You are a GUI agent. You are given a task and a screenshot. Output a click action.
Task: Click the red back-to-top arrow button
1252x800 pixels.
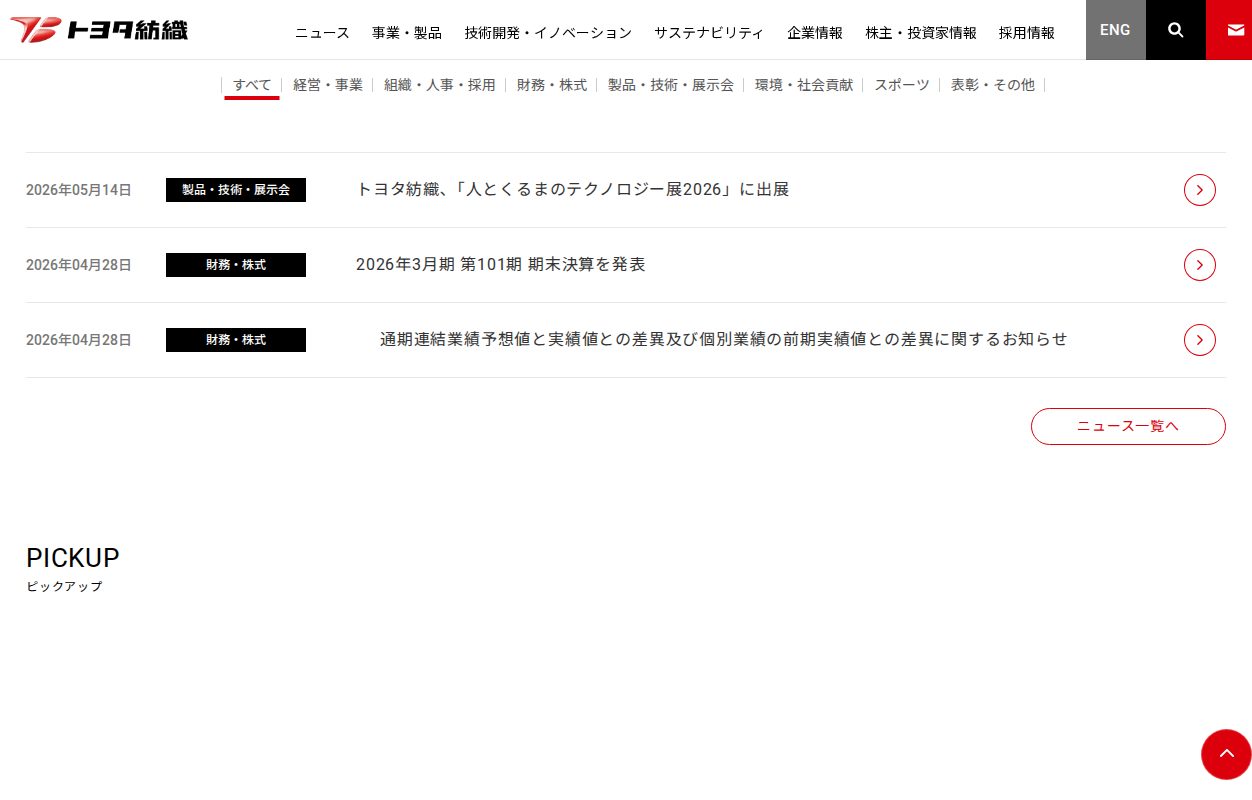coord(1226,754)
